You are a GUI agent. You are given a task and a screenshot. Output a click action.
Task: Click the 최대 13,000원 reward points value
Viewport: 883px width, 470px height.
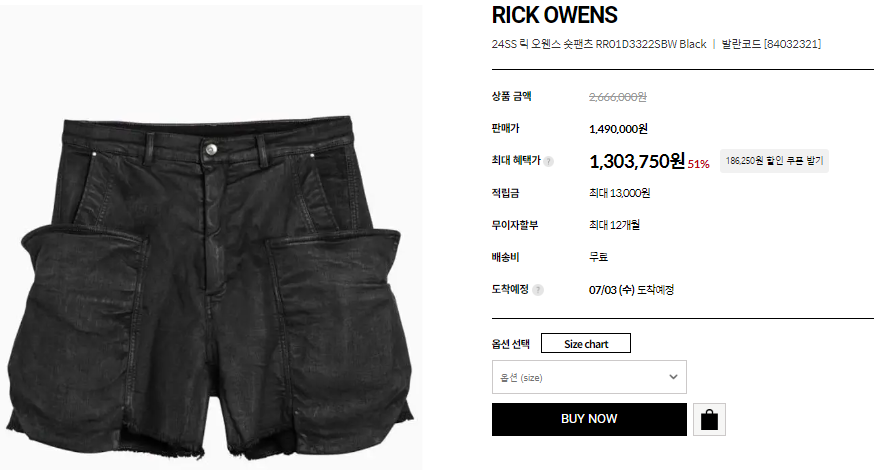tap(619, 193)
